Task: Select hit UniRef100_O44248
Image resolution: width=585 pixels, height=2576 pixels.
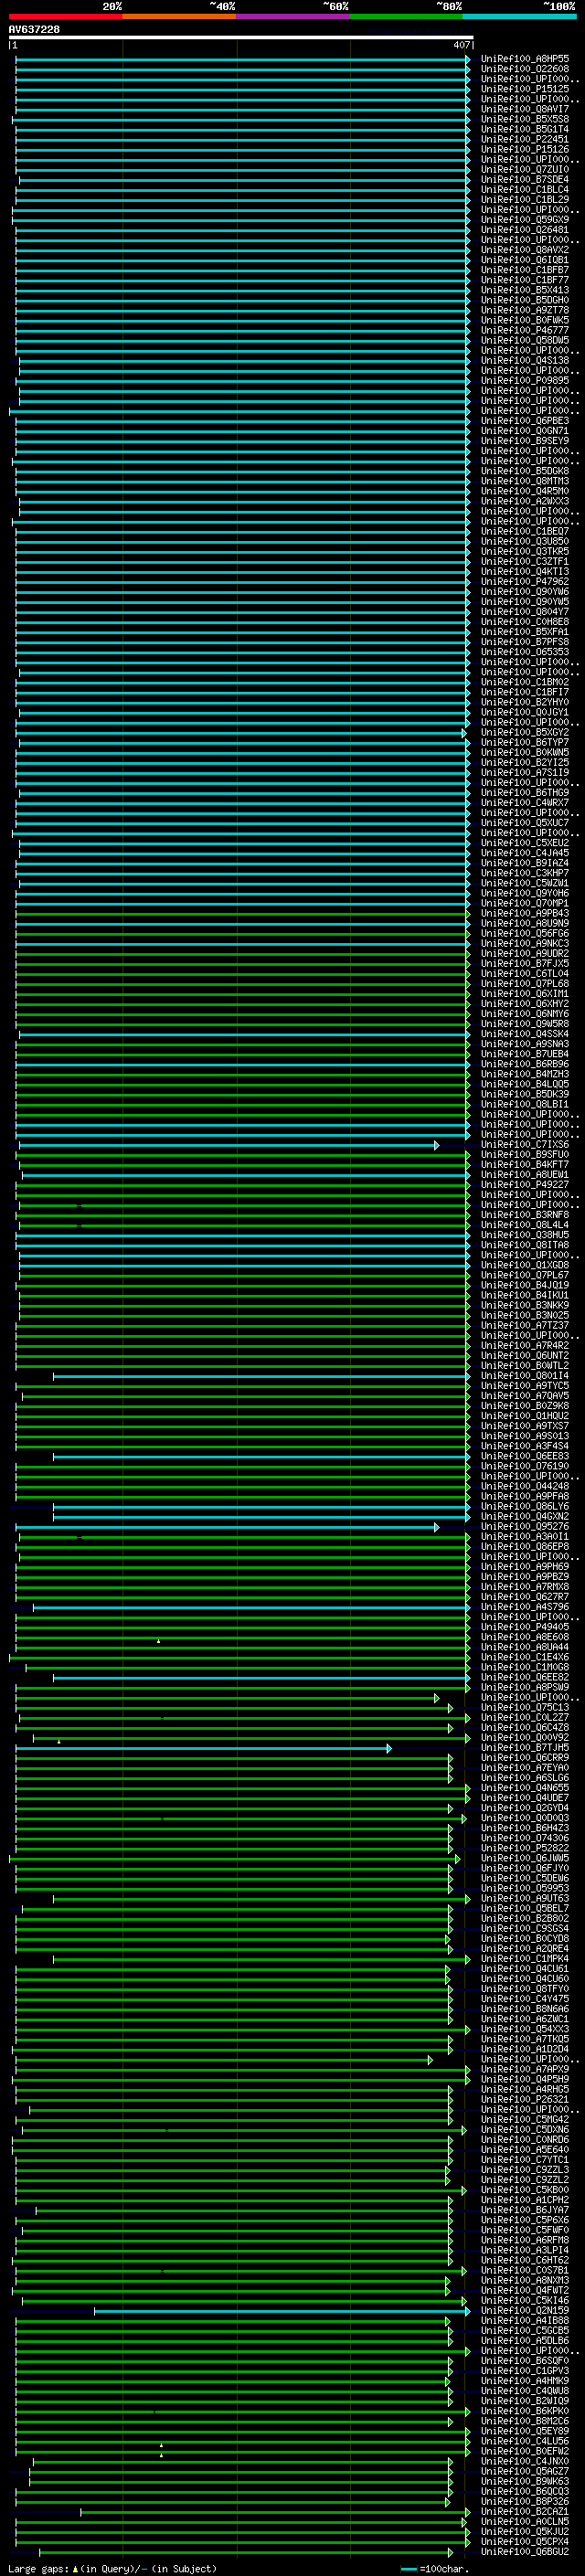Action: coord(525,1486)
